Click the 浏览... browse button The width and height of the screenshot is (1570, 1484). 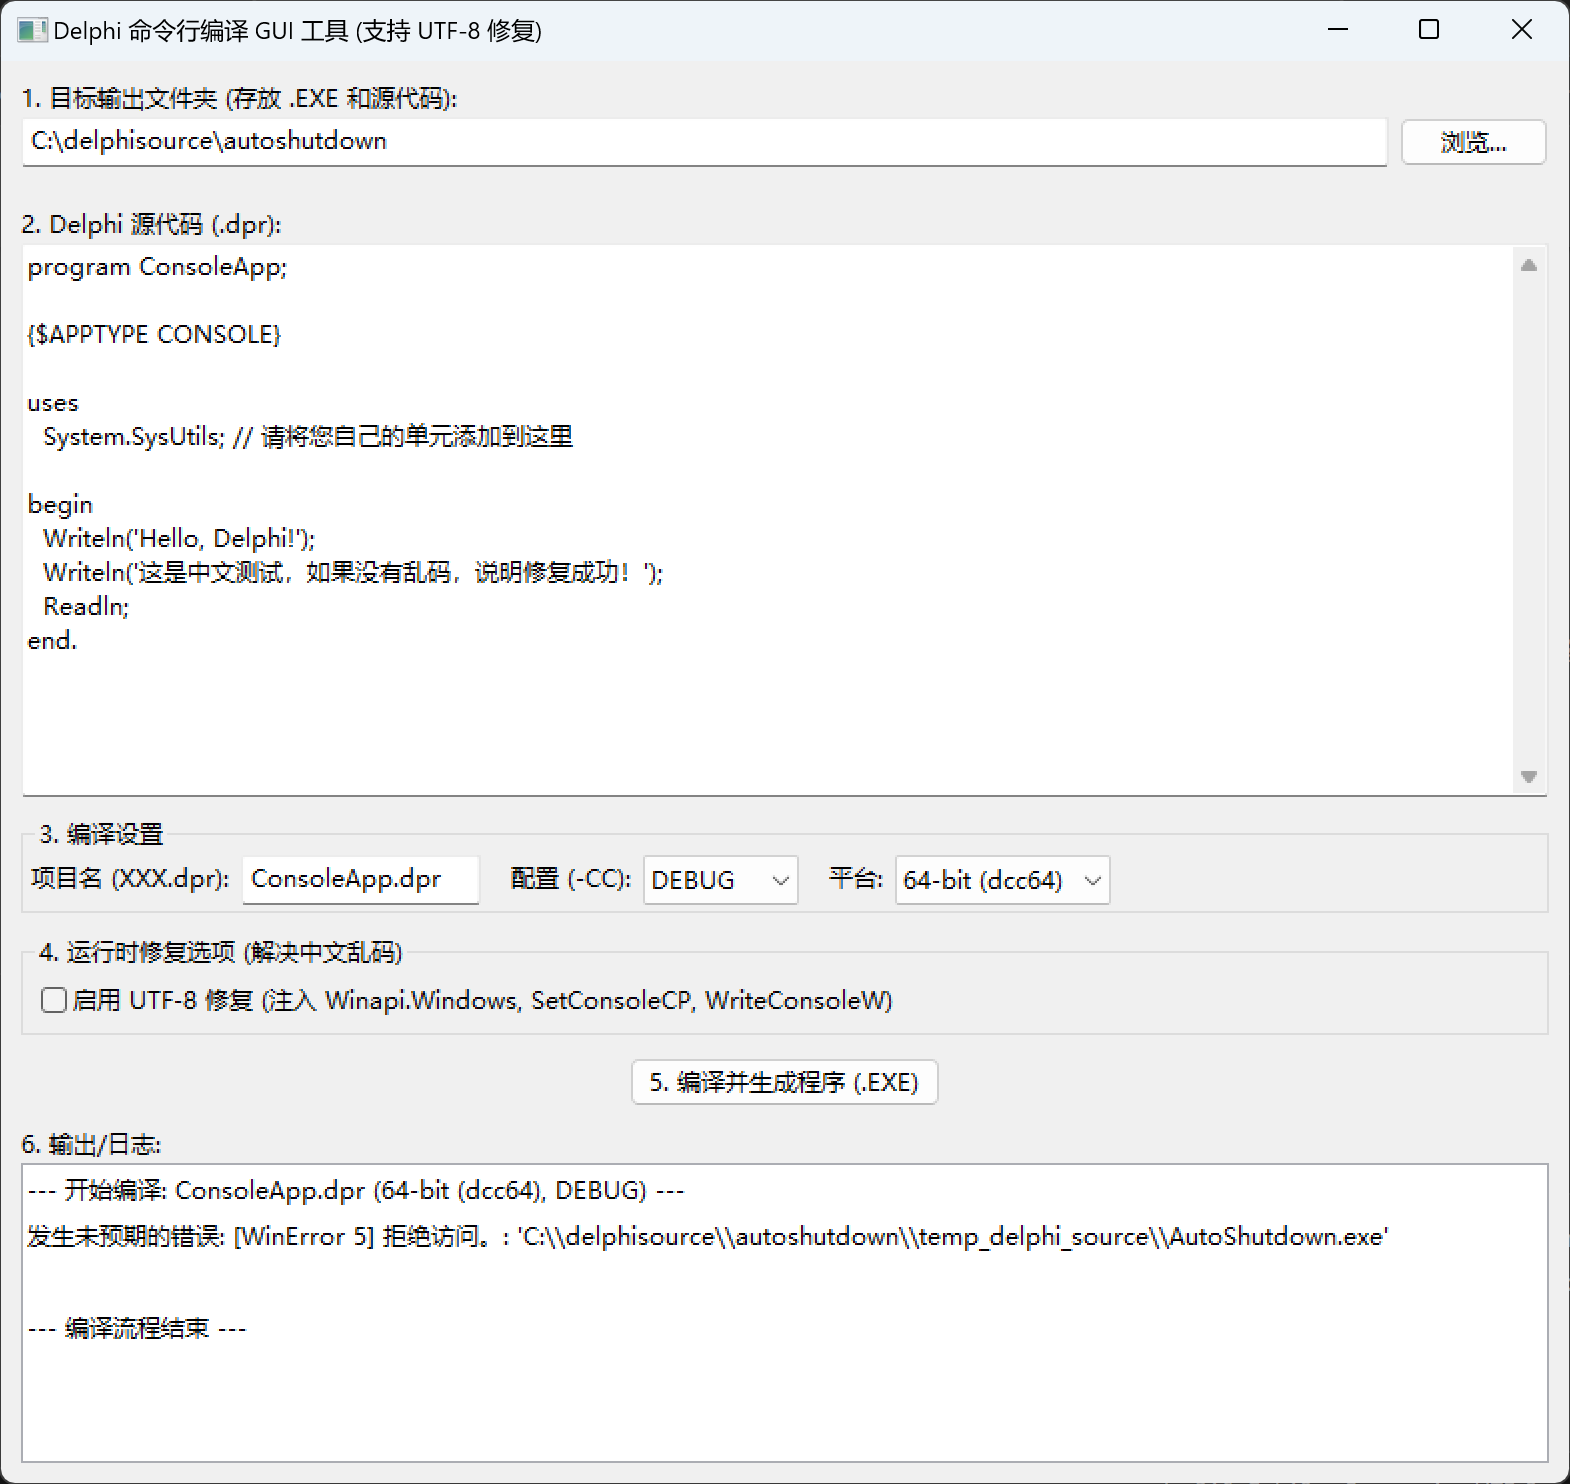[1473, 142]
